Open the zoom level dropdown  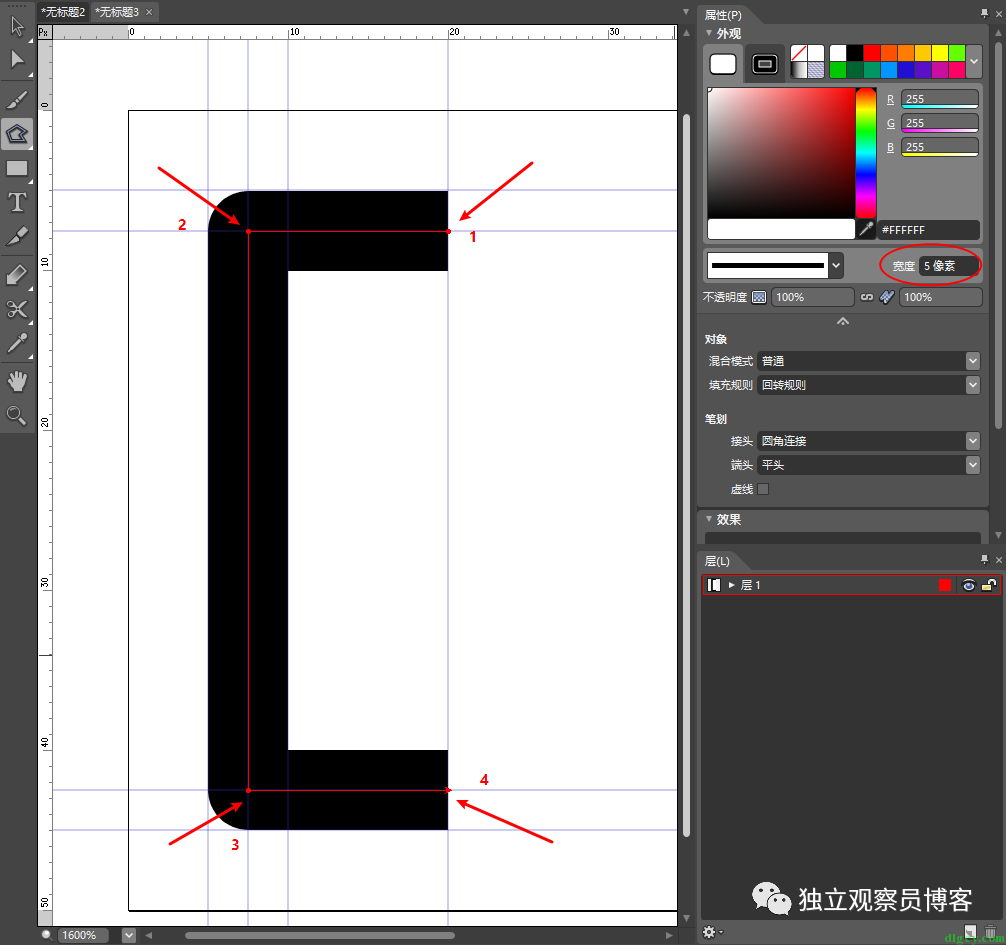(129, 935)
